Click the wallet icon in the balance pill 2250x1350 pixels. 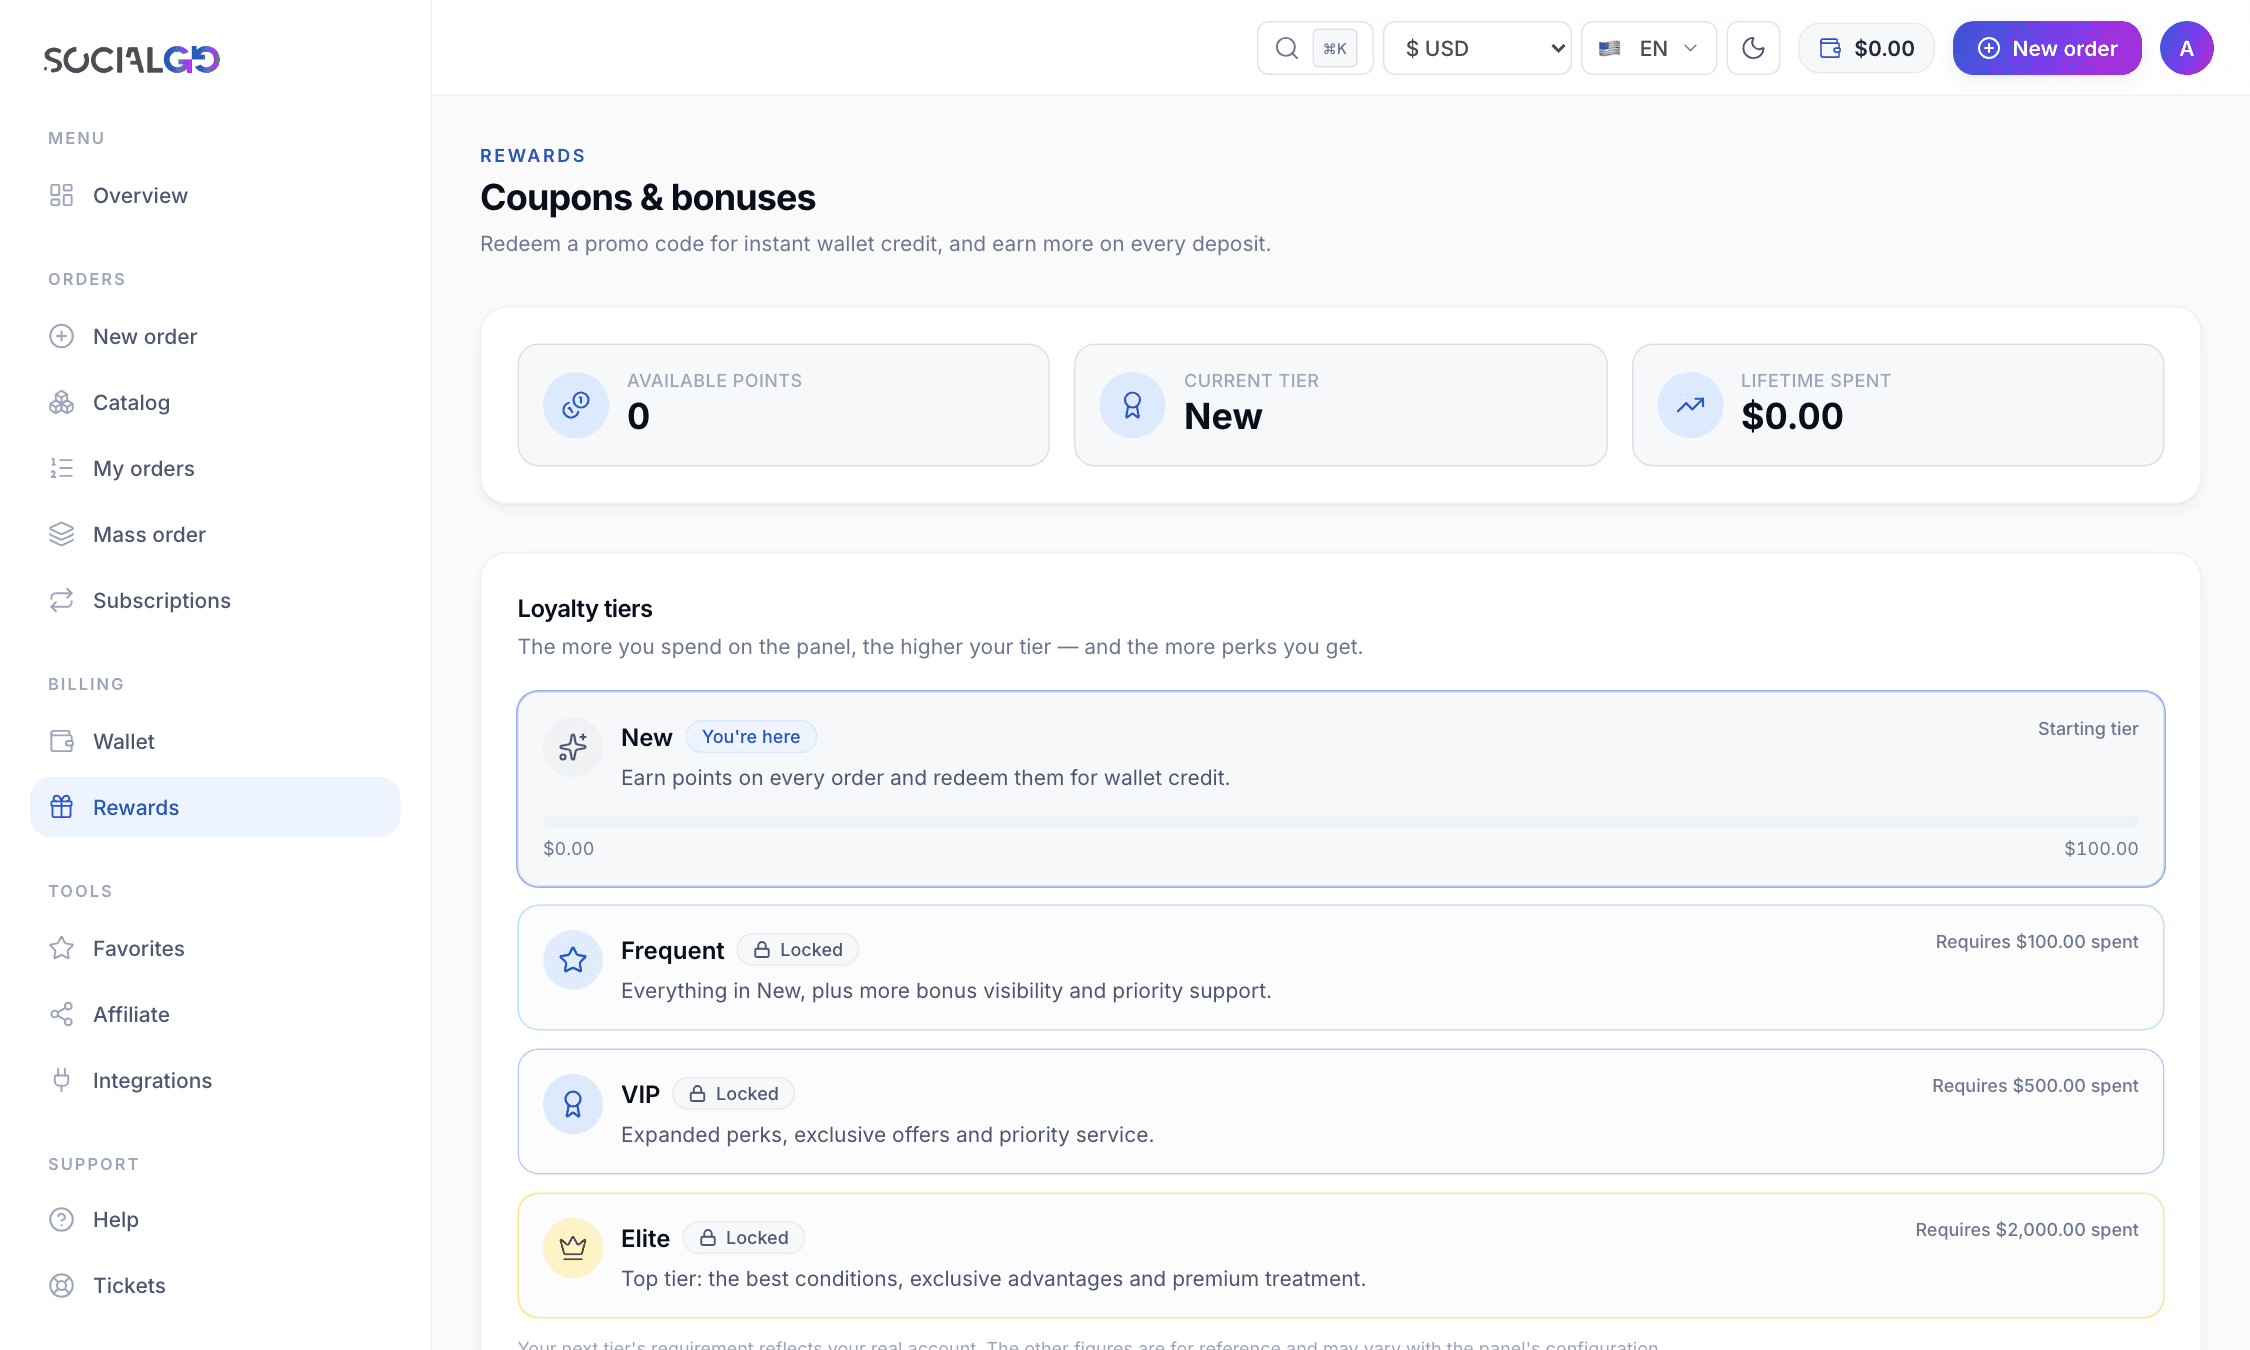tap(1830, 48)
